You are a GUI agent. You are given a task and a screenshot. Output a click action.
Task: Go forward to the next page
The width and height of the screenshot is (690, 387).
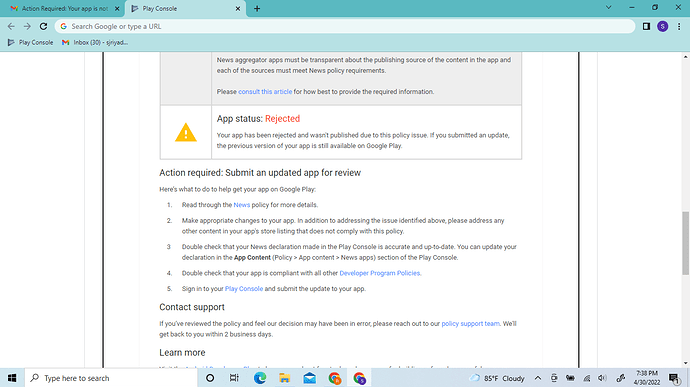[27, 26]
